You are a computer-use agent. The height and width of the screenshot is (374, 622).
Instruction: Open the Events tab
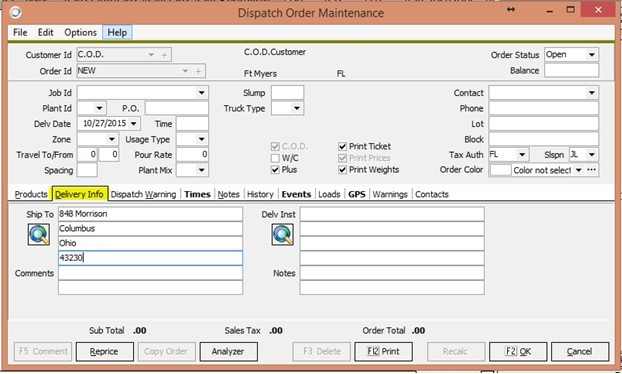pyautogui.click(x=296, y=194)
